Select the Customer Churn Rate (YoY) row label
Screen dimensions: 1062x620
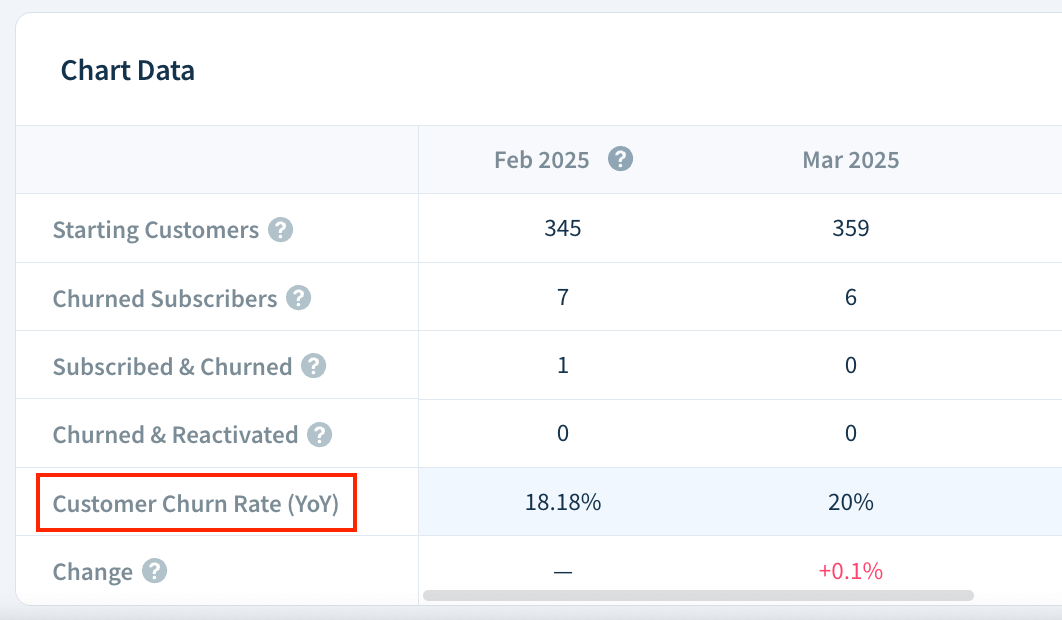coord(196,503)
